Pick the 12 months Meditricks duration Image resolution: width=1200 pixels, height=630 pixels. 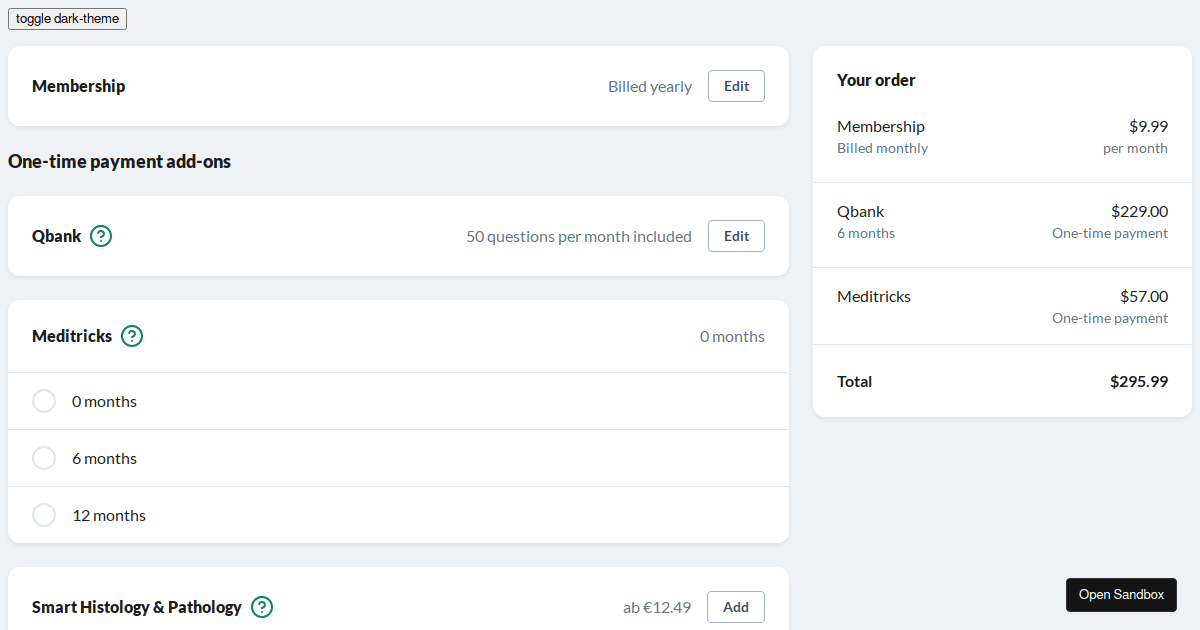[x=44, y=515]
